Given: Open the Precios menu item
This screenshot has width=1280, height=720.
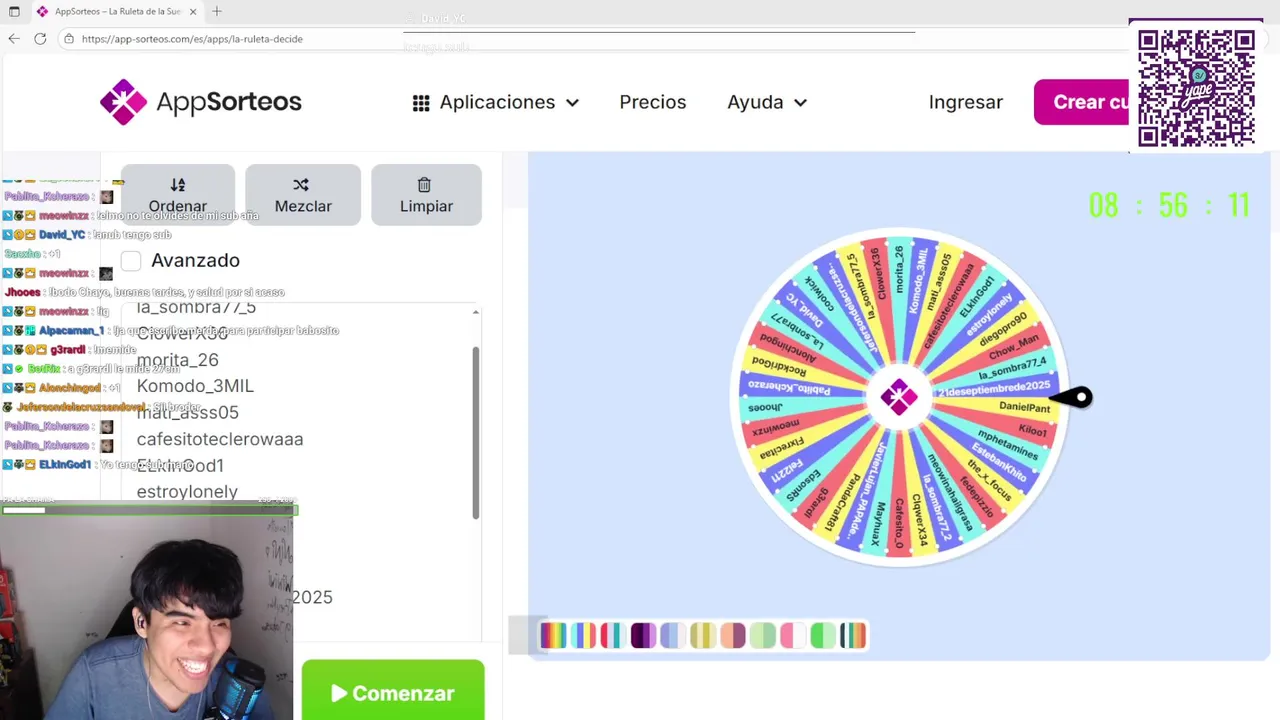Looking at the screenshot, I should tap(652, 102).
